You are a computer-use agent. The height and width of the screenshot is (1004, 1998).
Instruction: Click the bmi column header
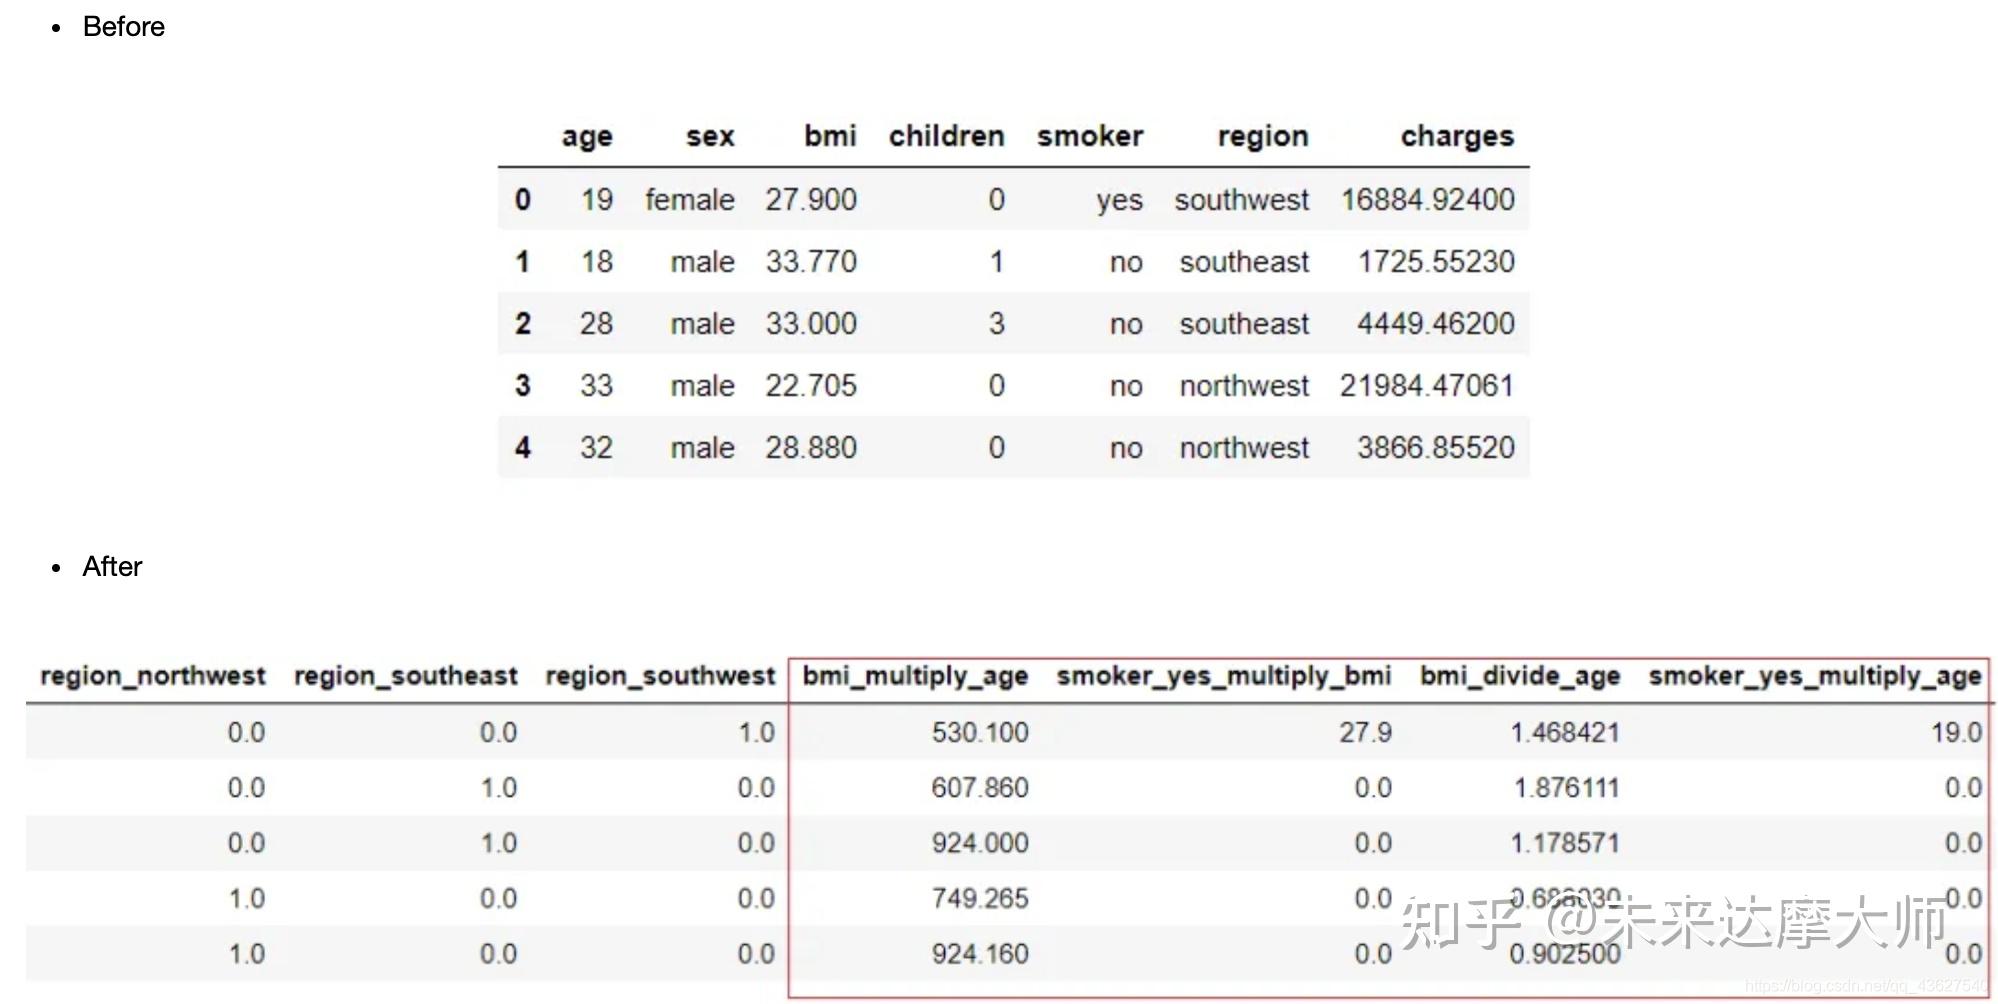[830, 136]
